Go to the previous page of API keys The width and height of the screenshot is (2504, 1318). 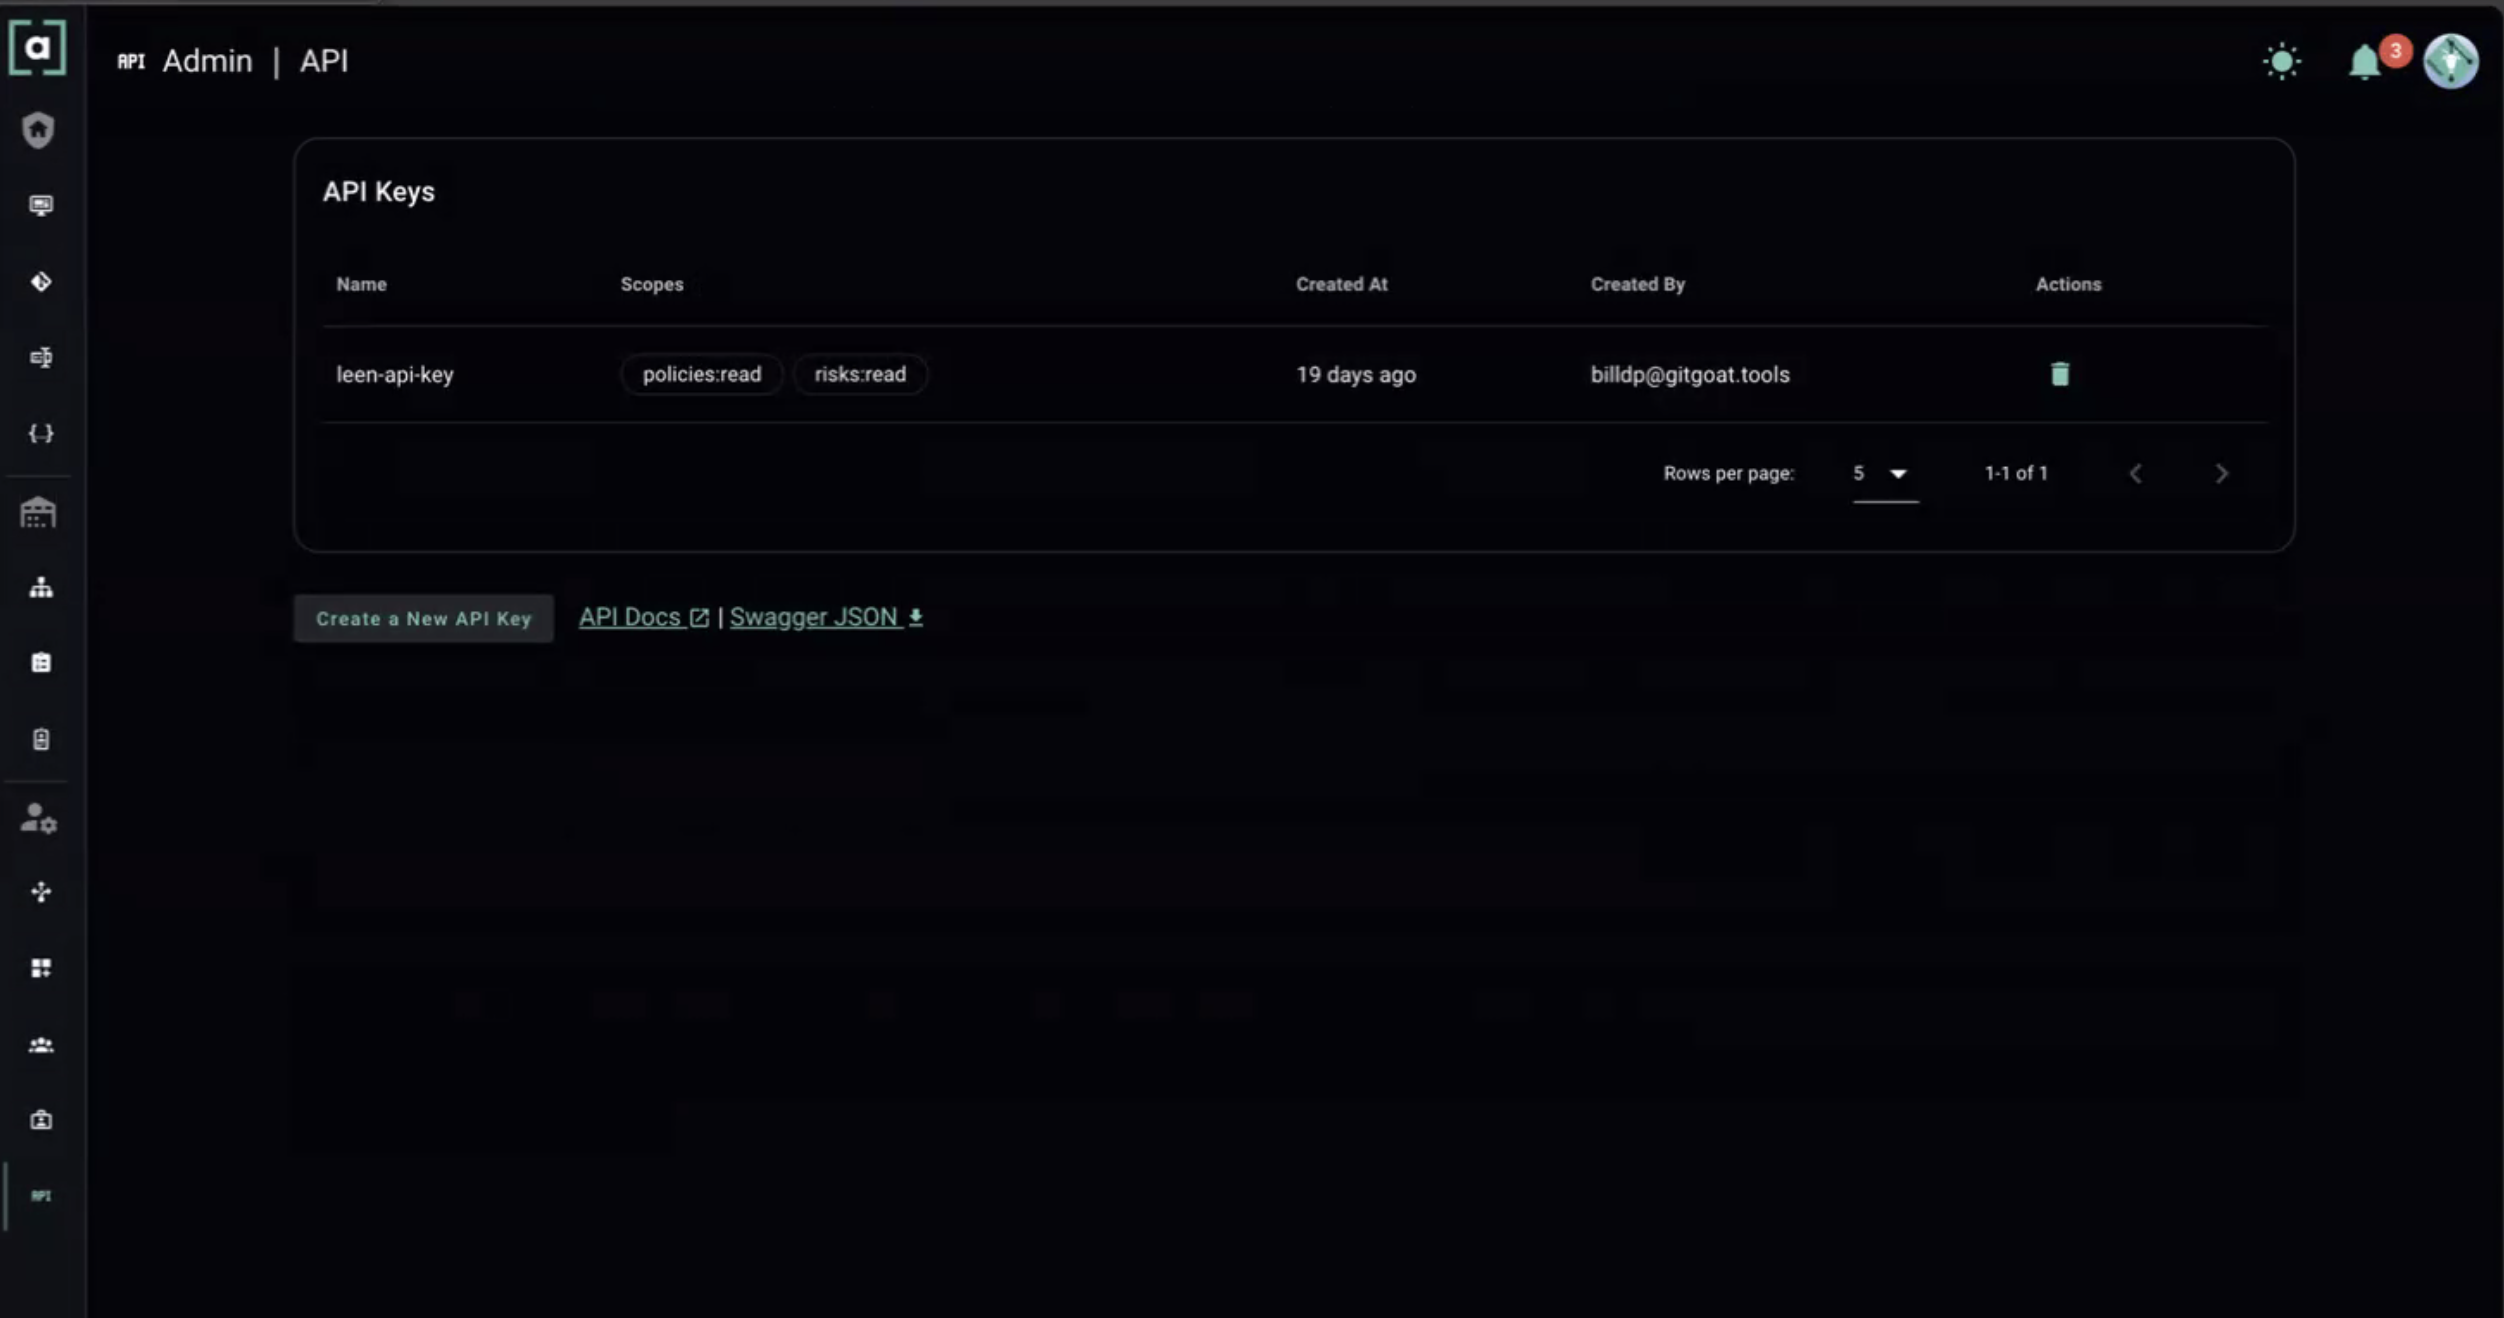click(2136, 474)
